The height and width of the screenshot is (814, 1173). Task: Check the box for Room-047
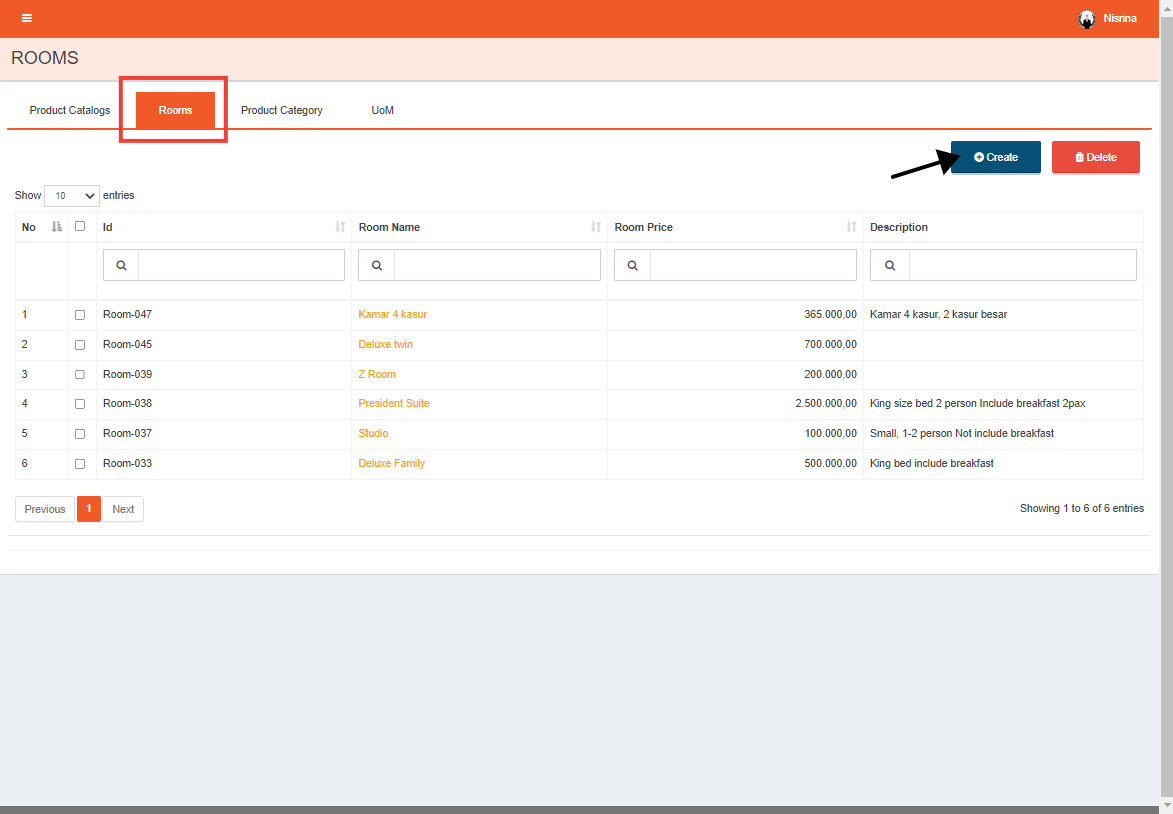[x=80, y=315]
